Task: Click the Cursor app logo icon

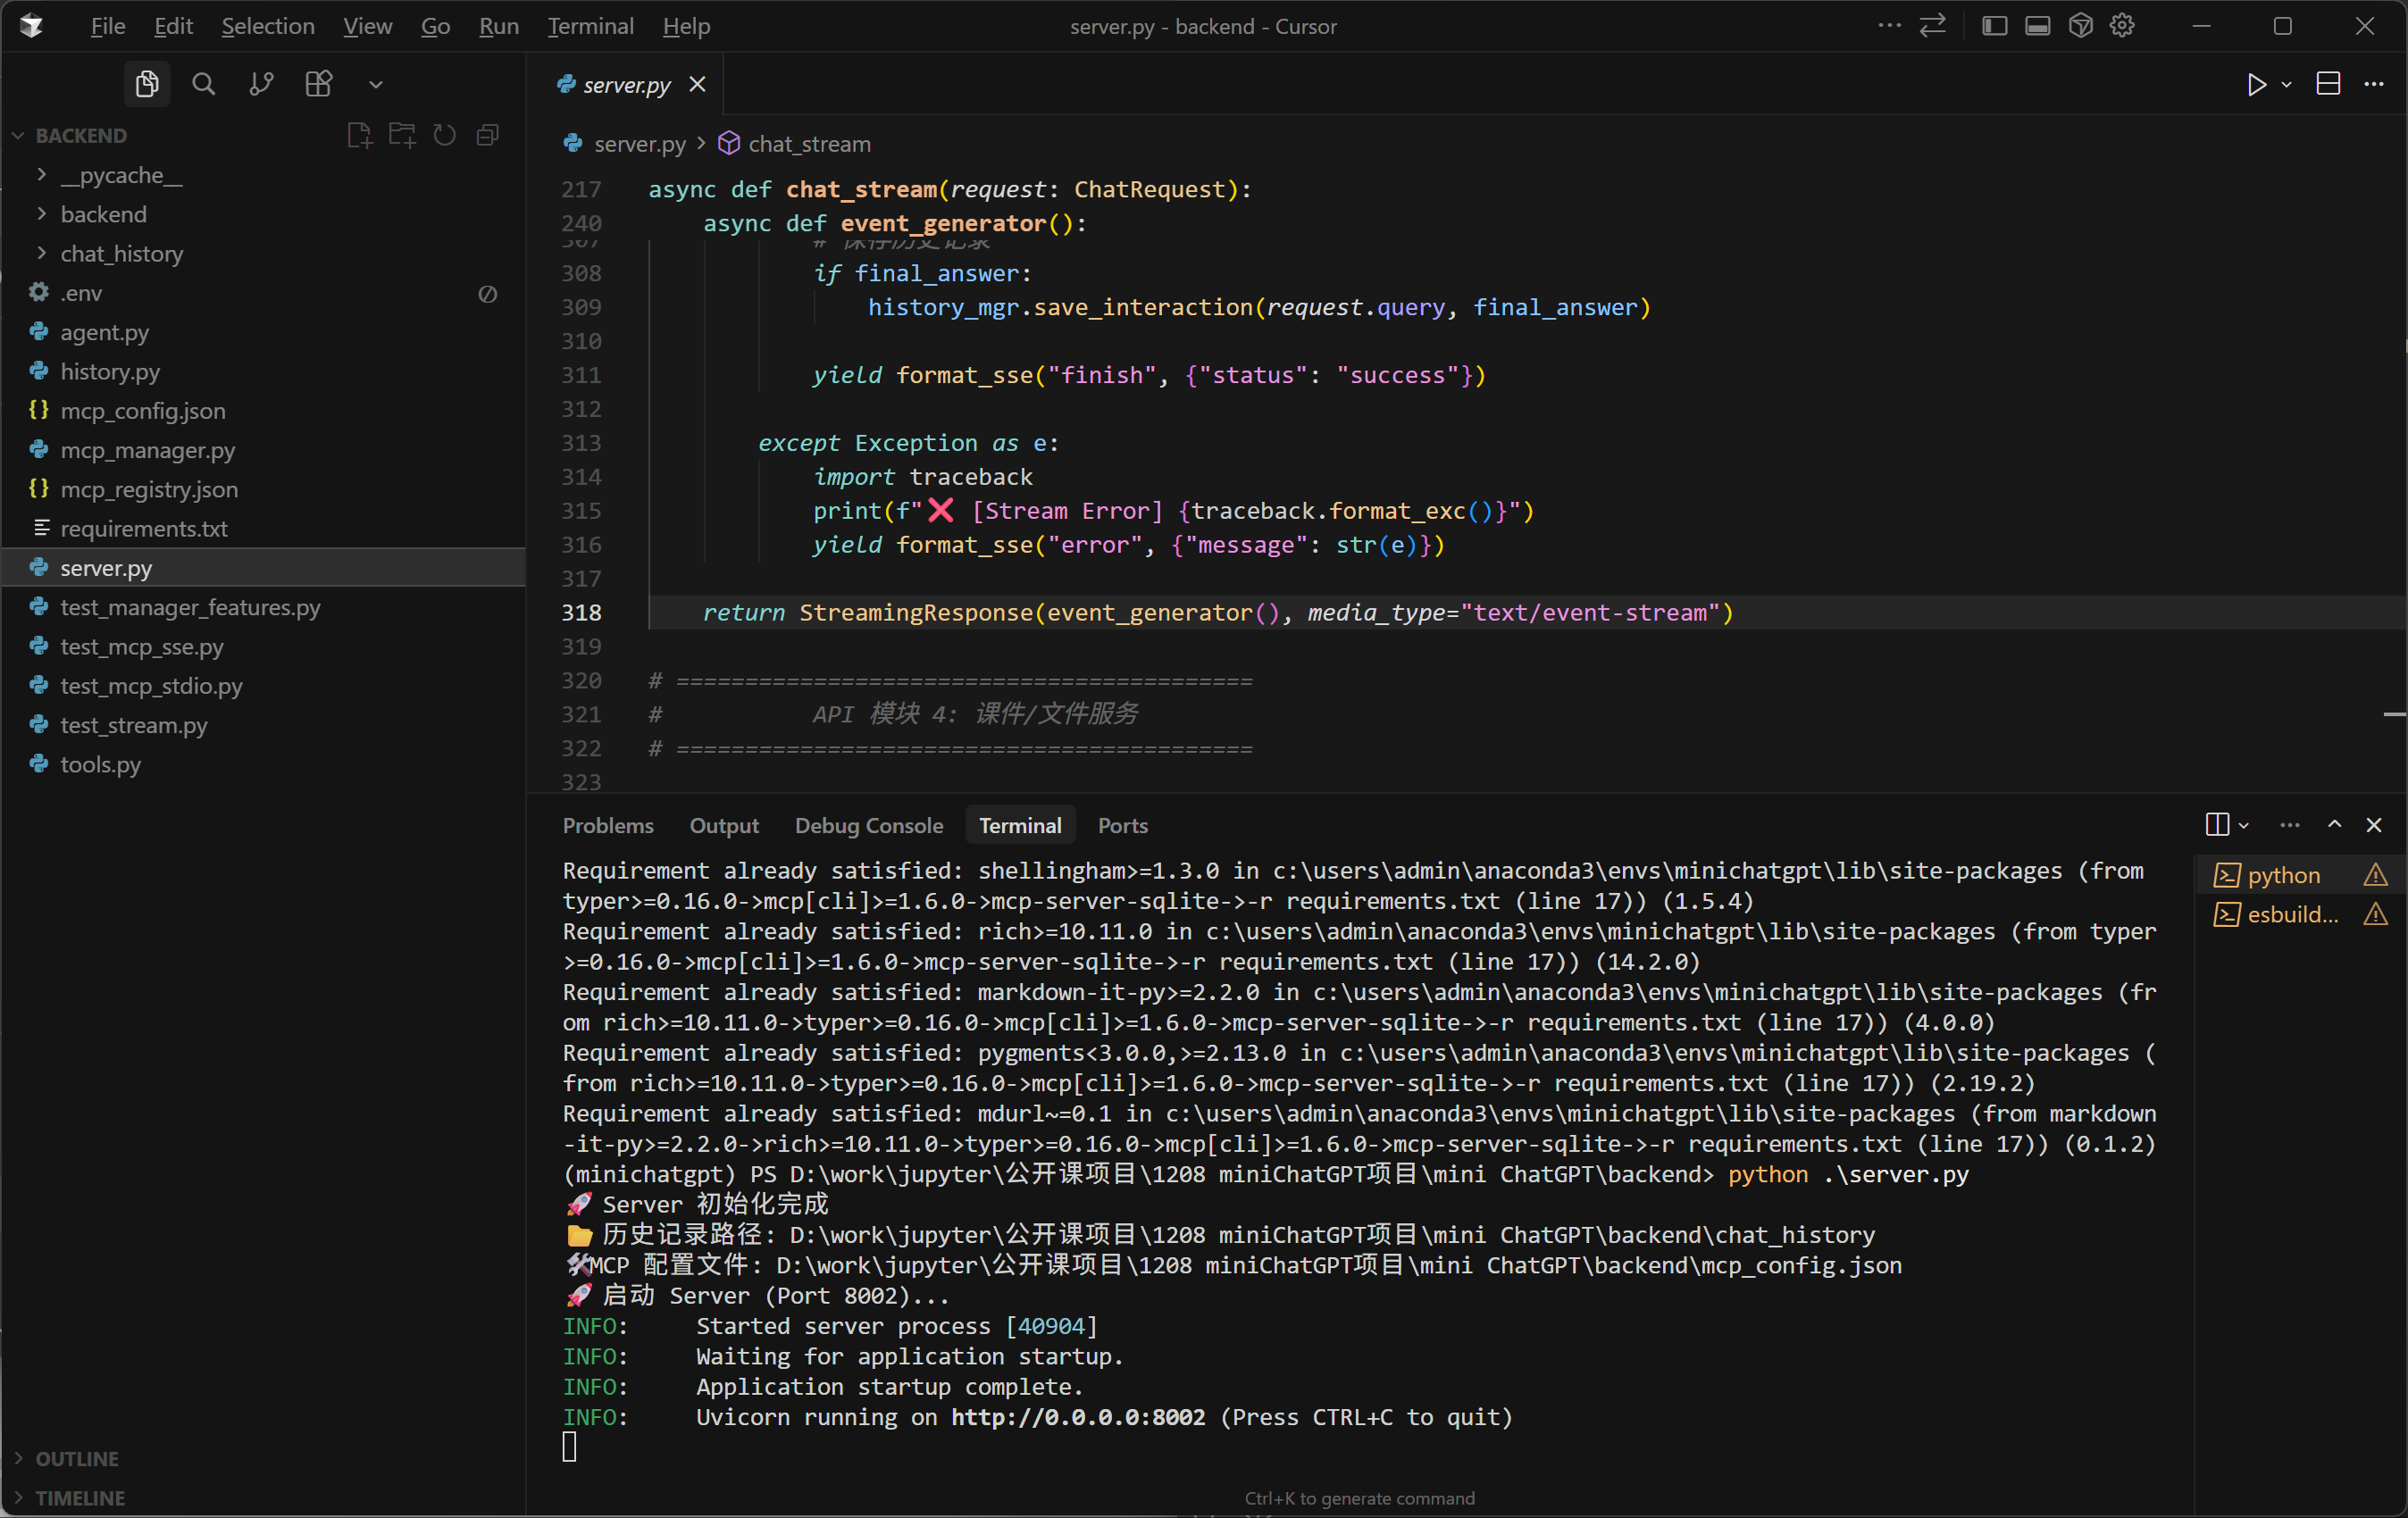Action: (31, 26)
